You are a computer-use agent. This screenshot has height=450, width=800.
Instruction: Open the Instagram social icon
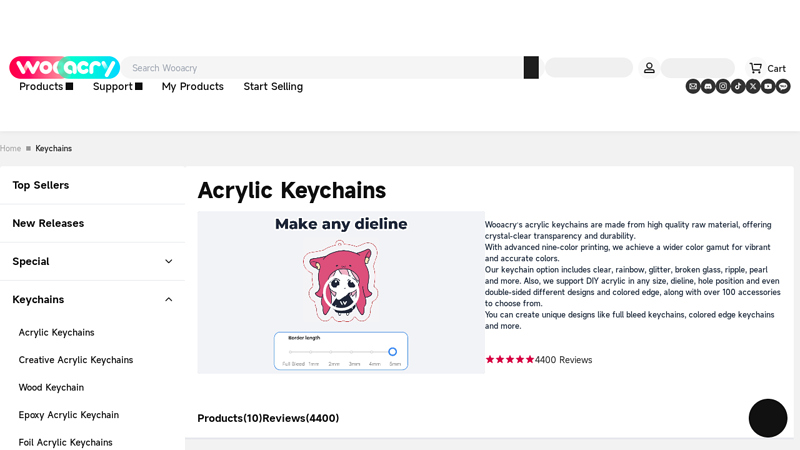723,86
